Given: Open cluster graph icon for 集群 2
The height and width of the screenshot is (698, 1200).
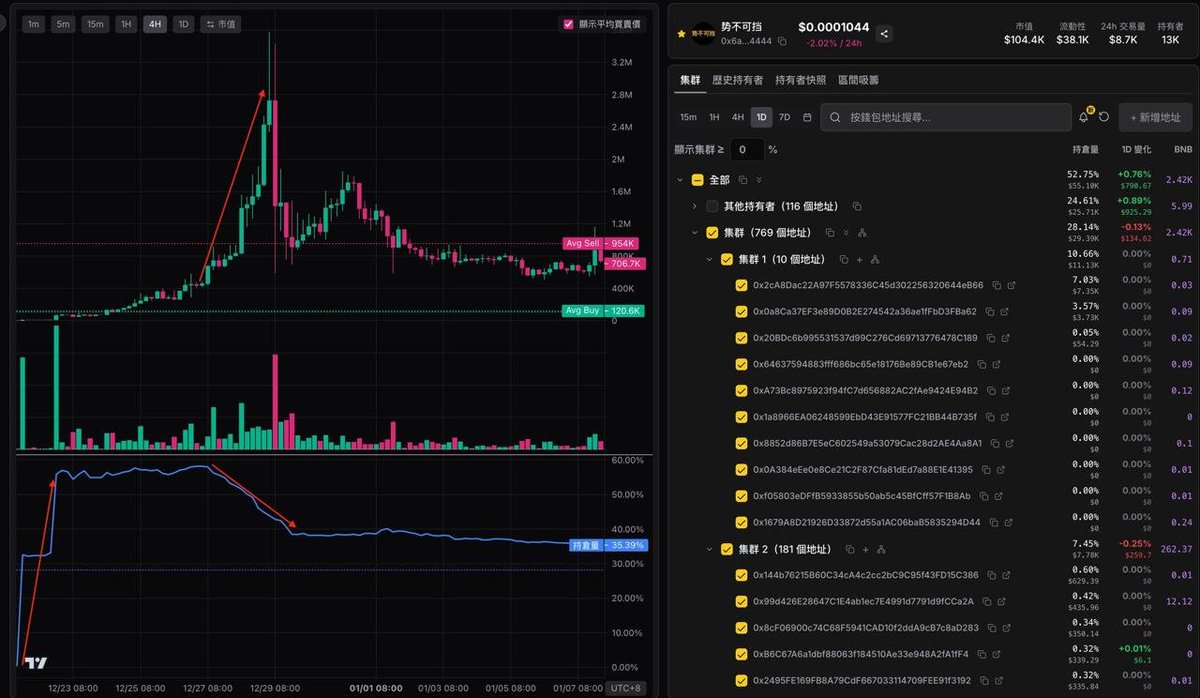Looking at the screenshot, I should pos(881,549).
